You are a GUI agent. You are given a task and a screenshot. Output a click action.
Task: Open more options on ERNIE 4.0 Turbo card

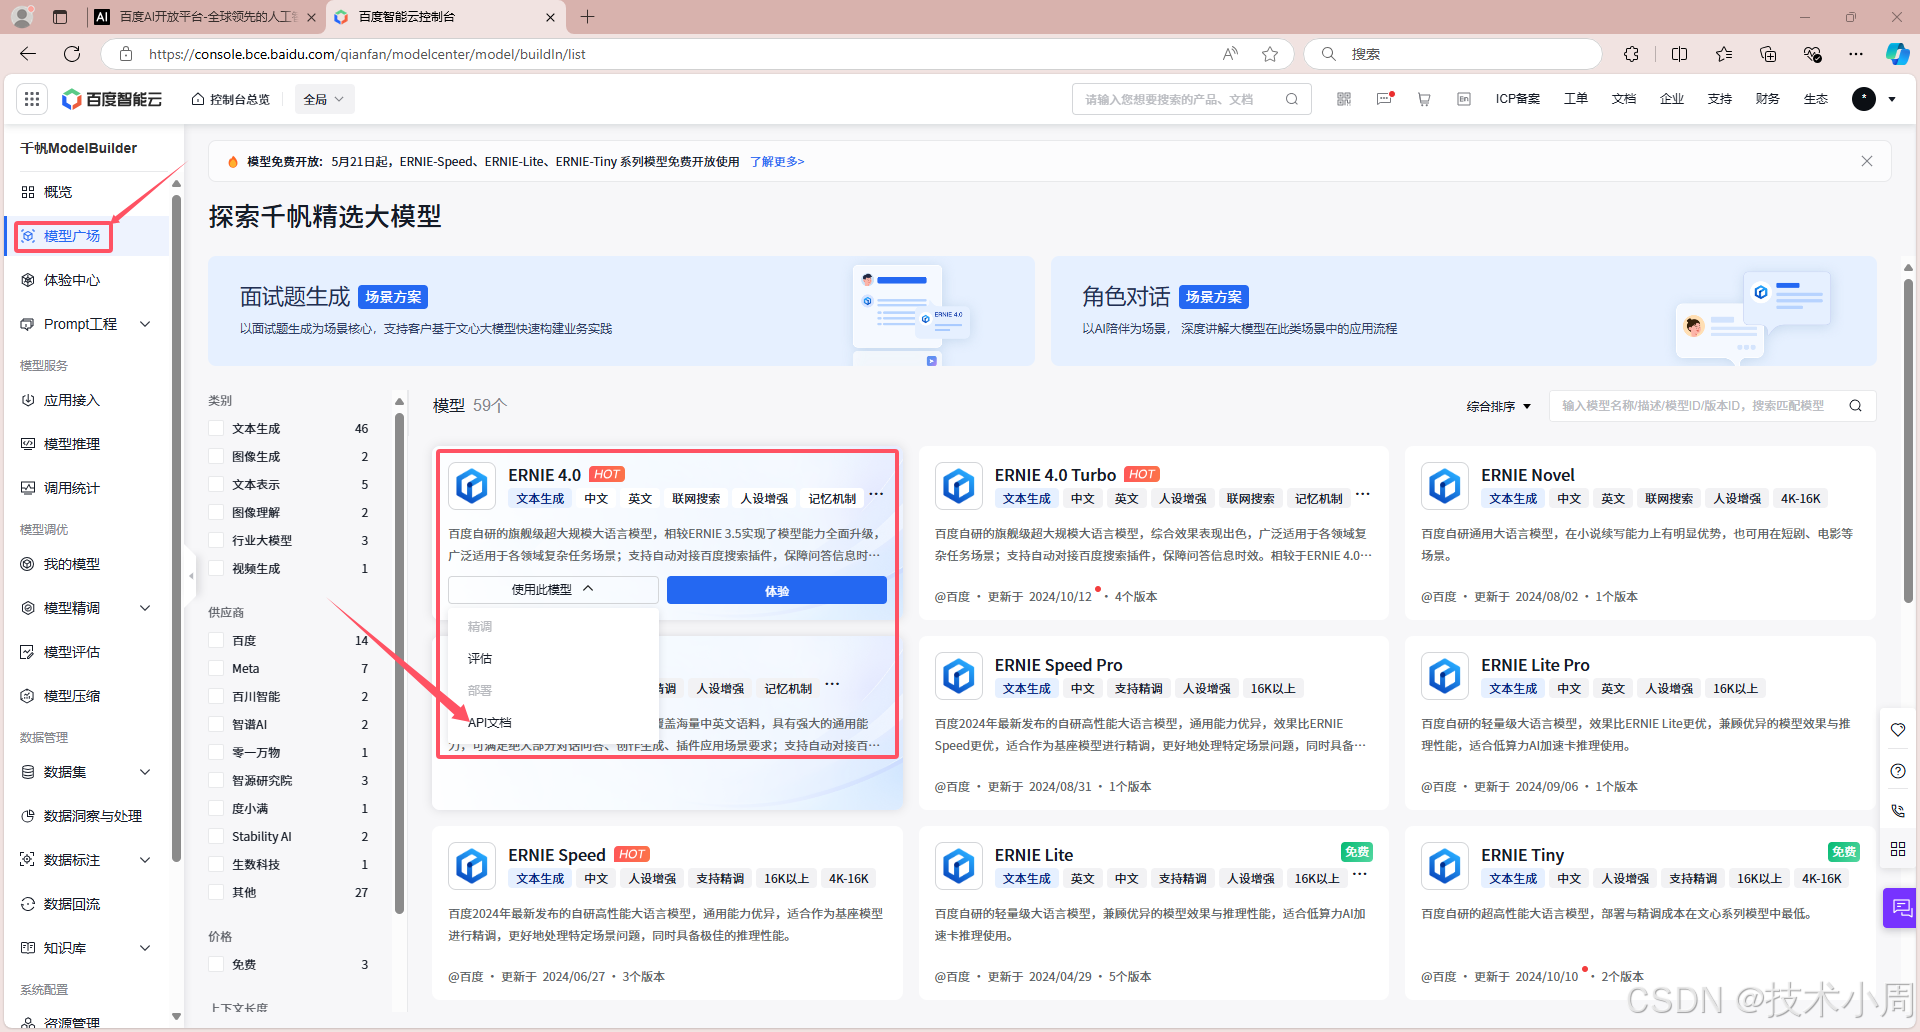pos(1363,494)
